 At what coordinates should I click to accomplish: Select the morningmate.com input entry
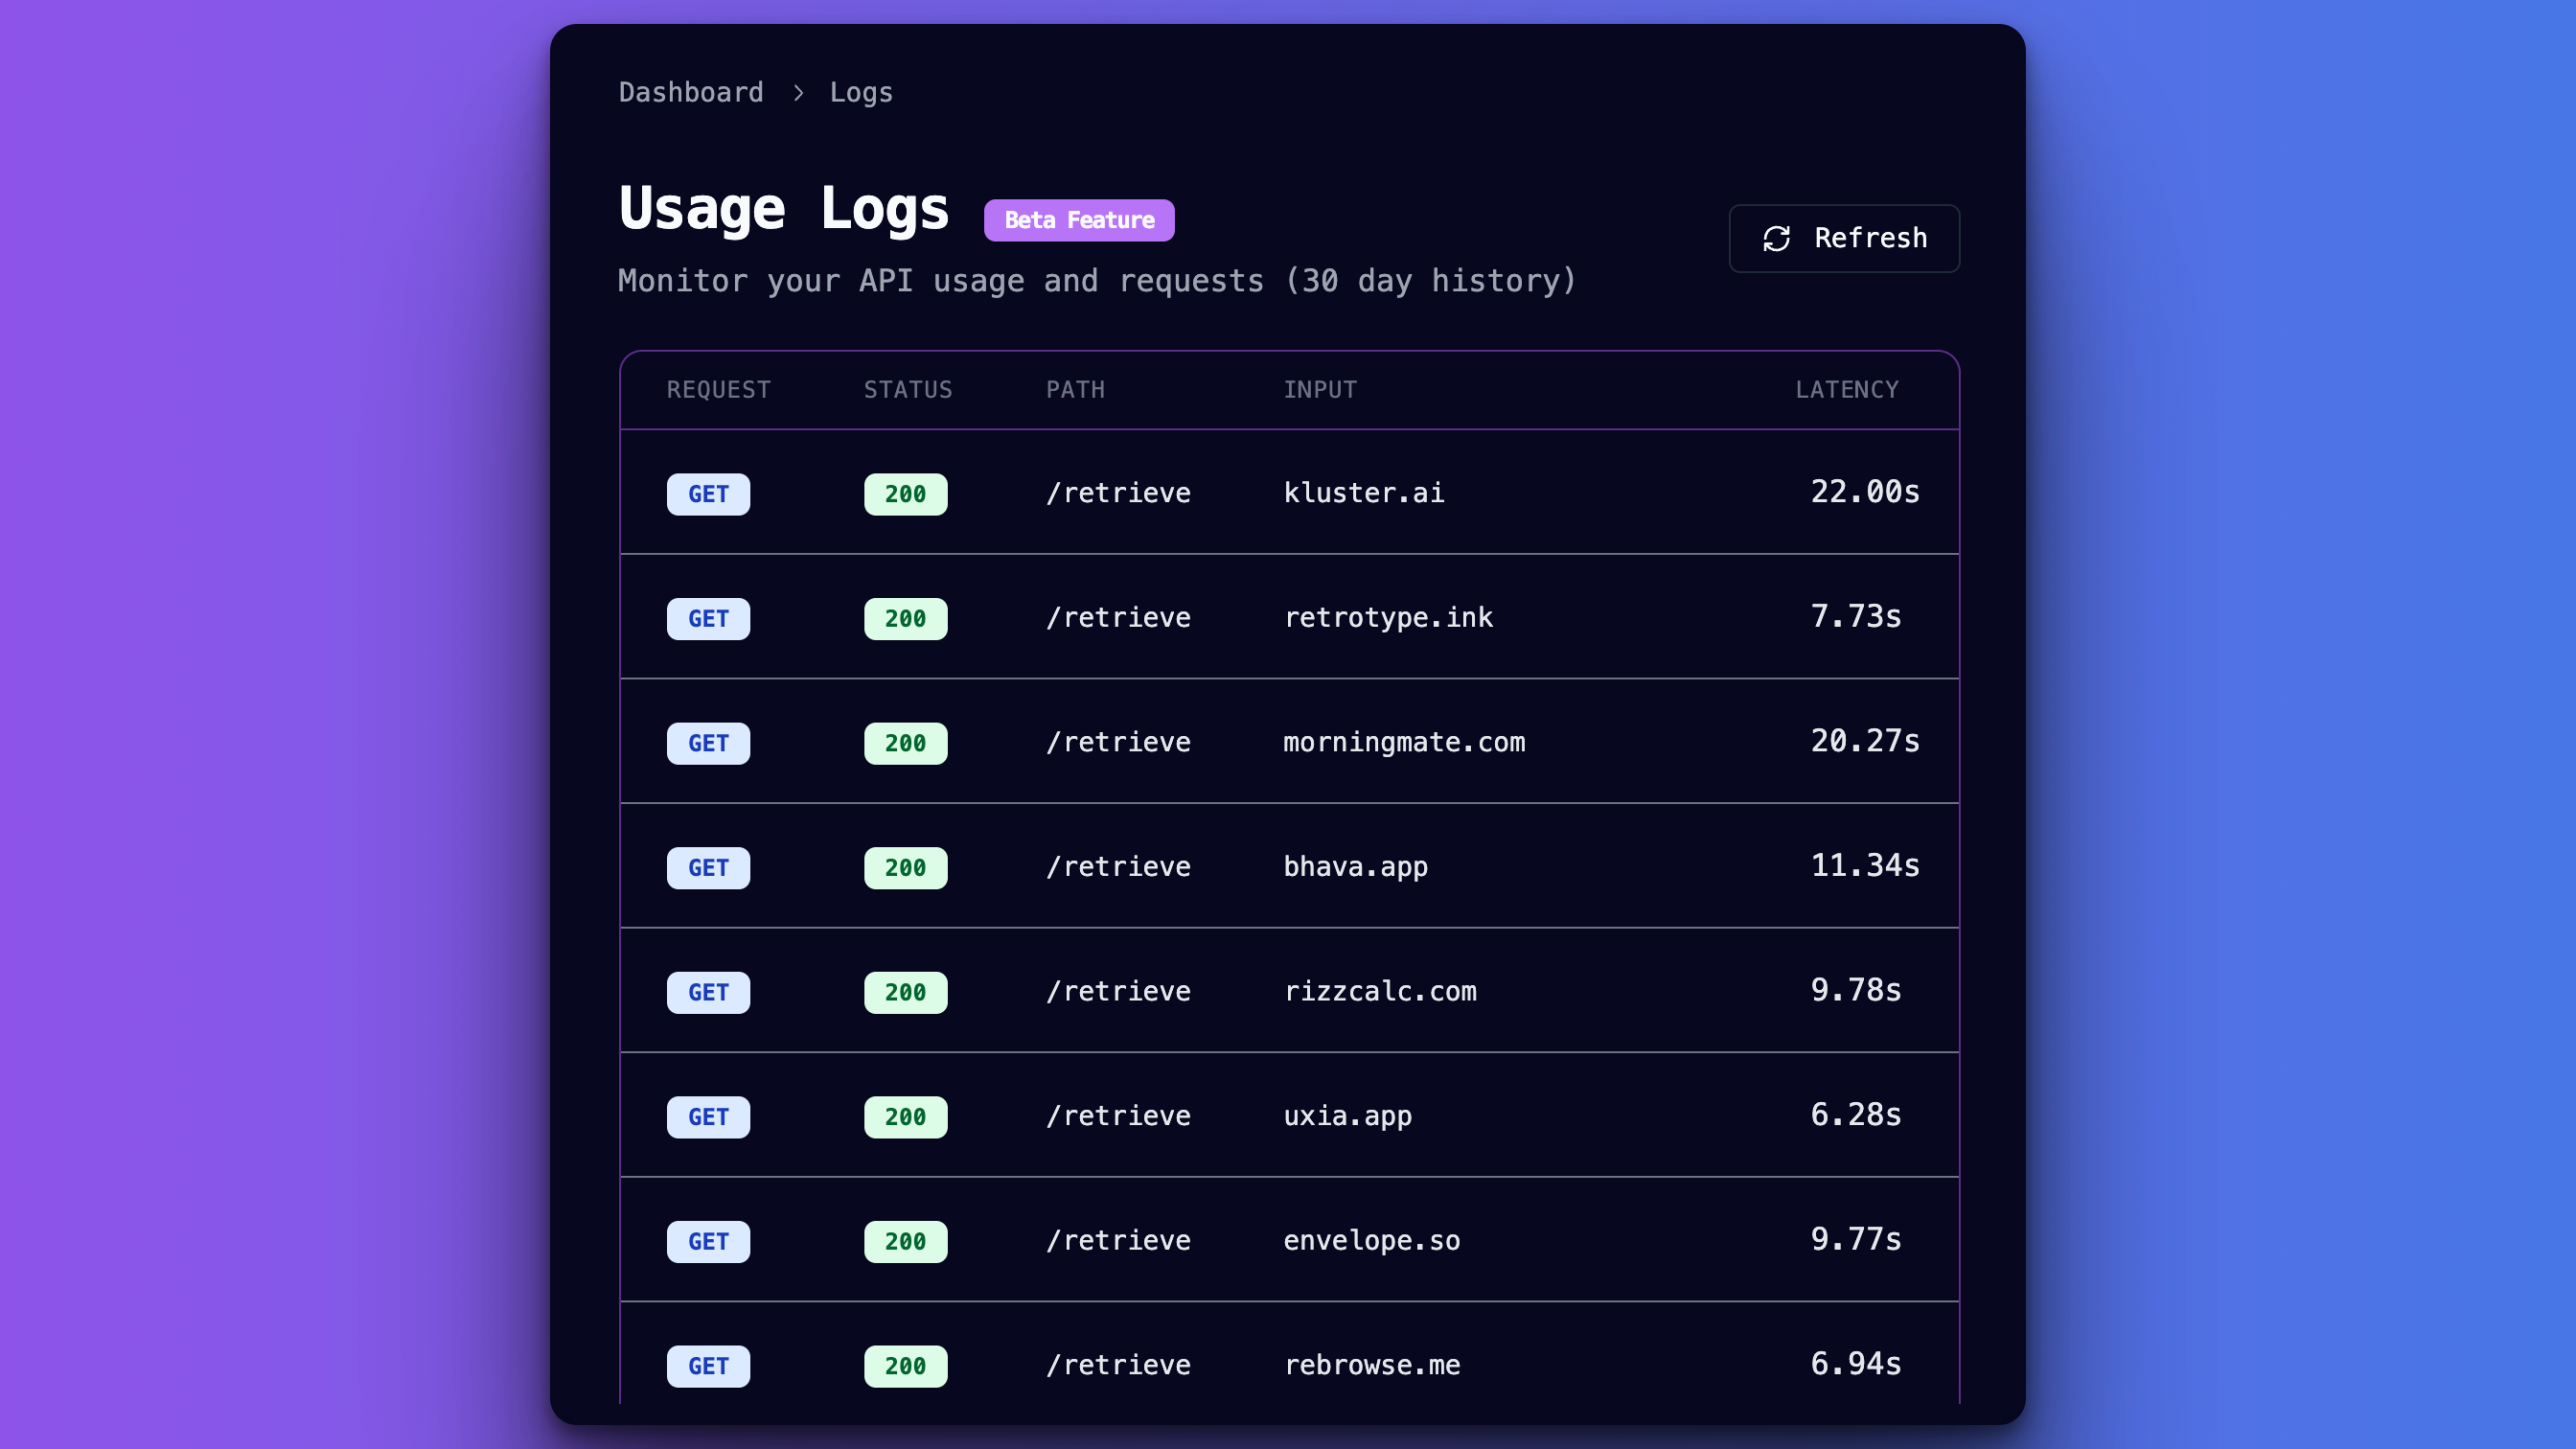click(x=1404, y=742)
